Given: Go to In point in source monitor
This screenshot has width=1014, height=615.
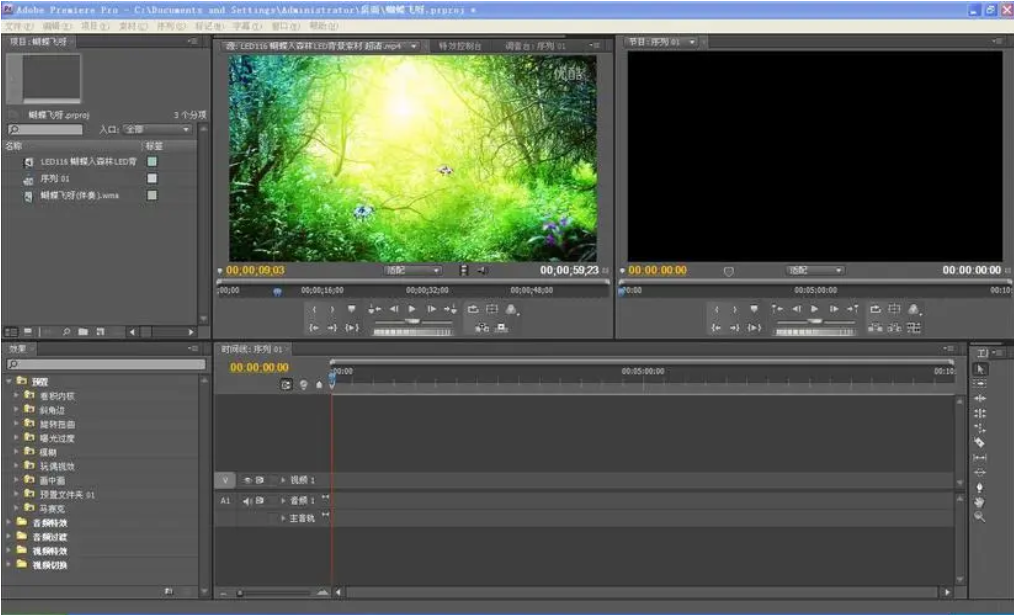Looking at the screenshot, I should tap(314, 328).
